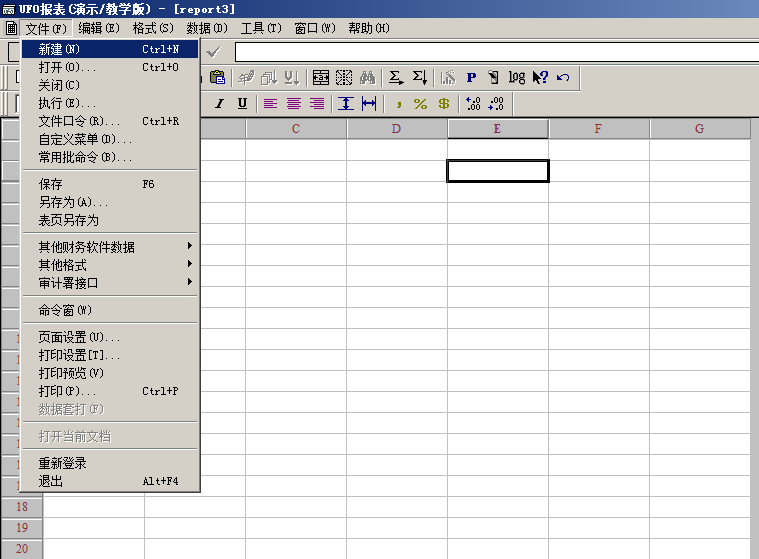Apply currency dollar format
Screen dimensions: 759x559
pyautogui.click(x=444, y=104)
